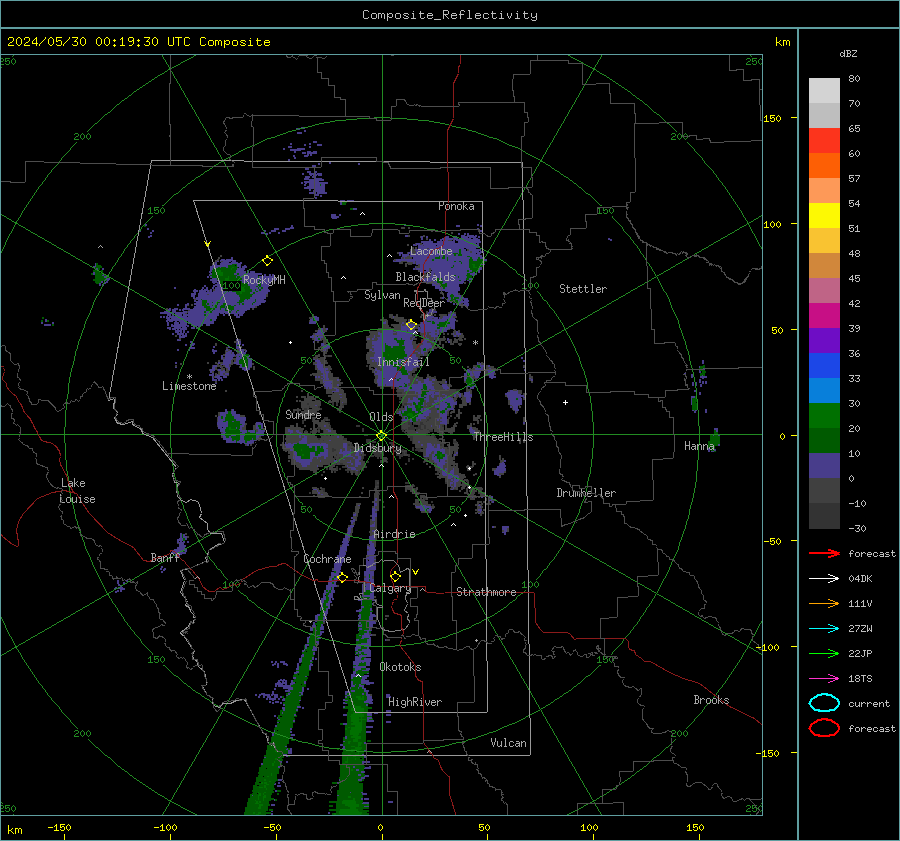Click the yellow radar-center diamond above Didsbury
The width and height of the screenshot is (900, 841).
click(x=381, y=436)
